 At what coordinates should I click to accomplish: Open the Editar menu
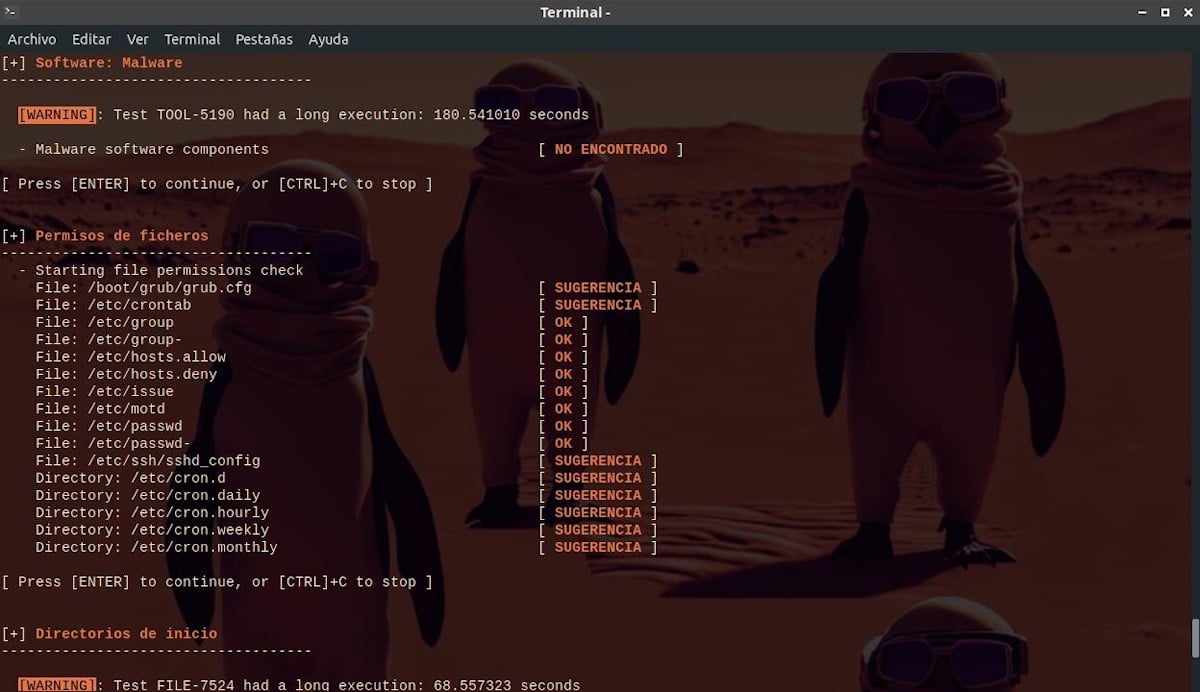91,39
